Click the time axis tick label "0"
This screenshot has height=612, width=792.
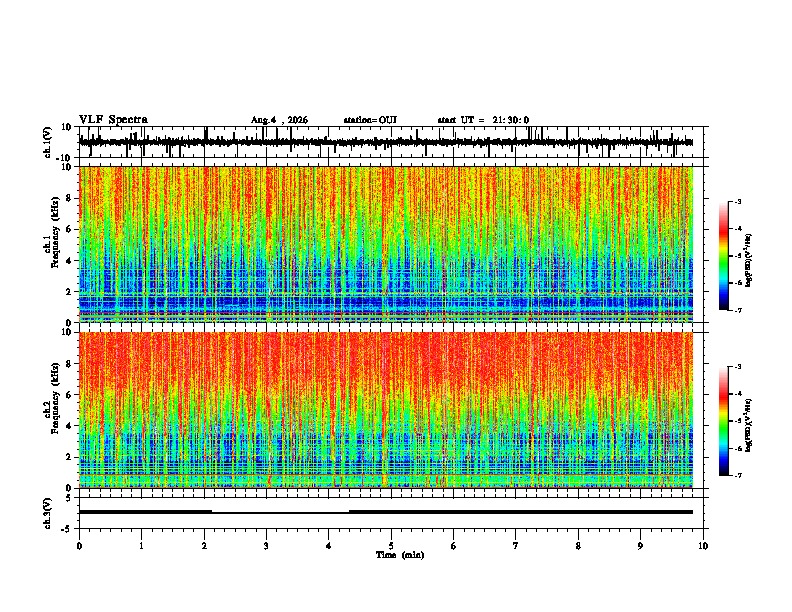click(x=79, y=546)
